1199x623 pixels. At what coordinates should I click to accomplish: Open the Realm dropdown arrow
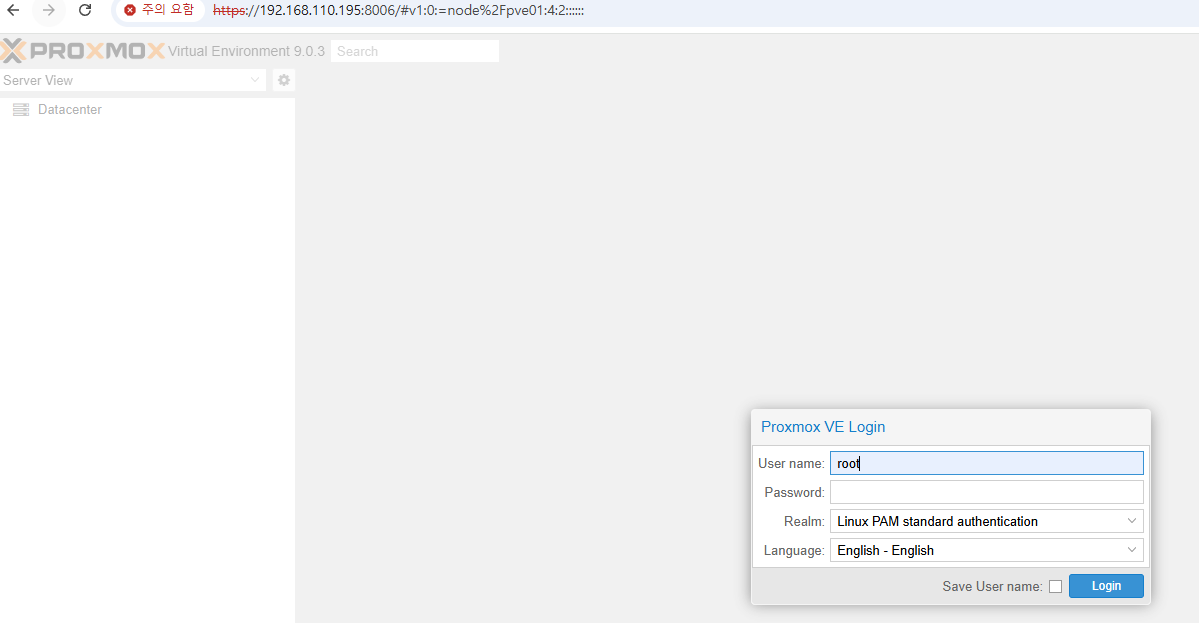[x=1132, y=521]
